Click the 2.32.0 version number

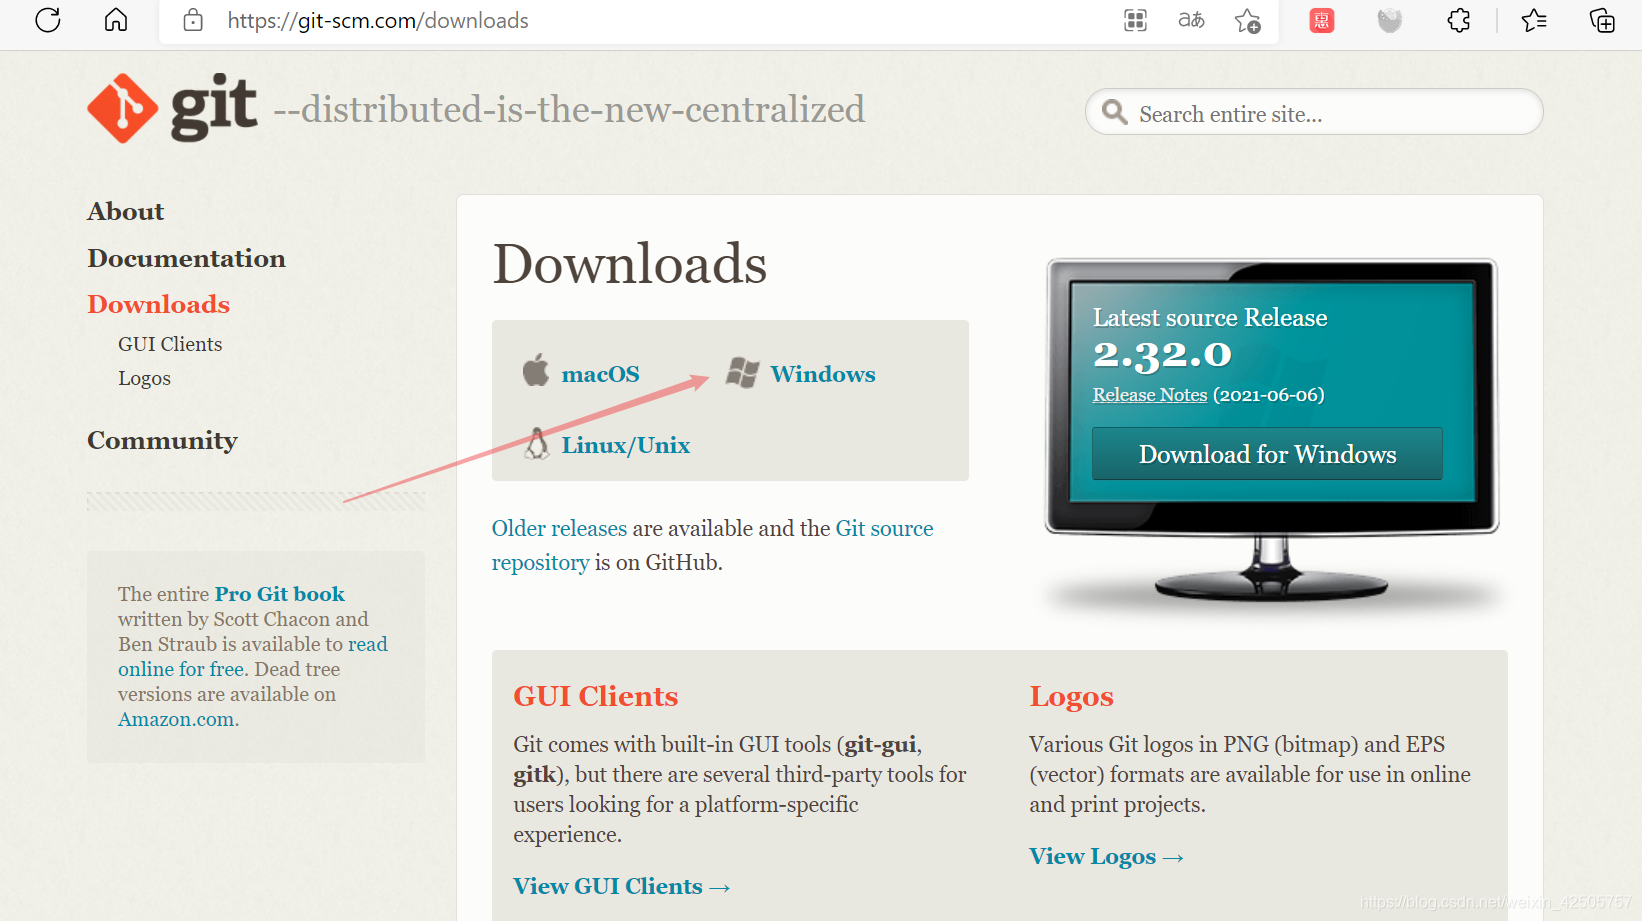tap(1162, 355)
